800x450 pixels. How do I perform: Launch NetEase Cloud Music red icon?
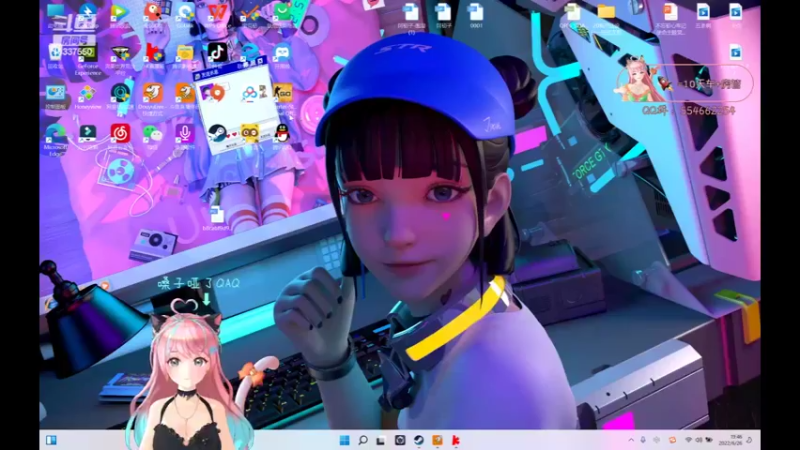click(x=120, y=134)
